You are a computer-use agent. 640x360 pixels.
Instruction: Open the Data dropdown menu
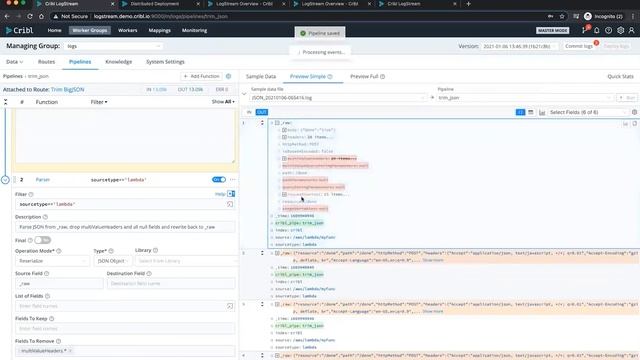(x=14, y=62)
